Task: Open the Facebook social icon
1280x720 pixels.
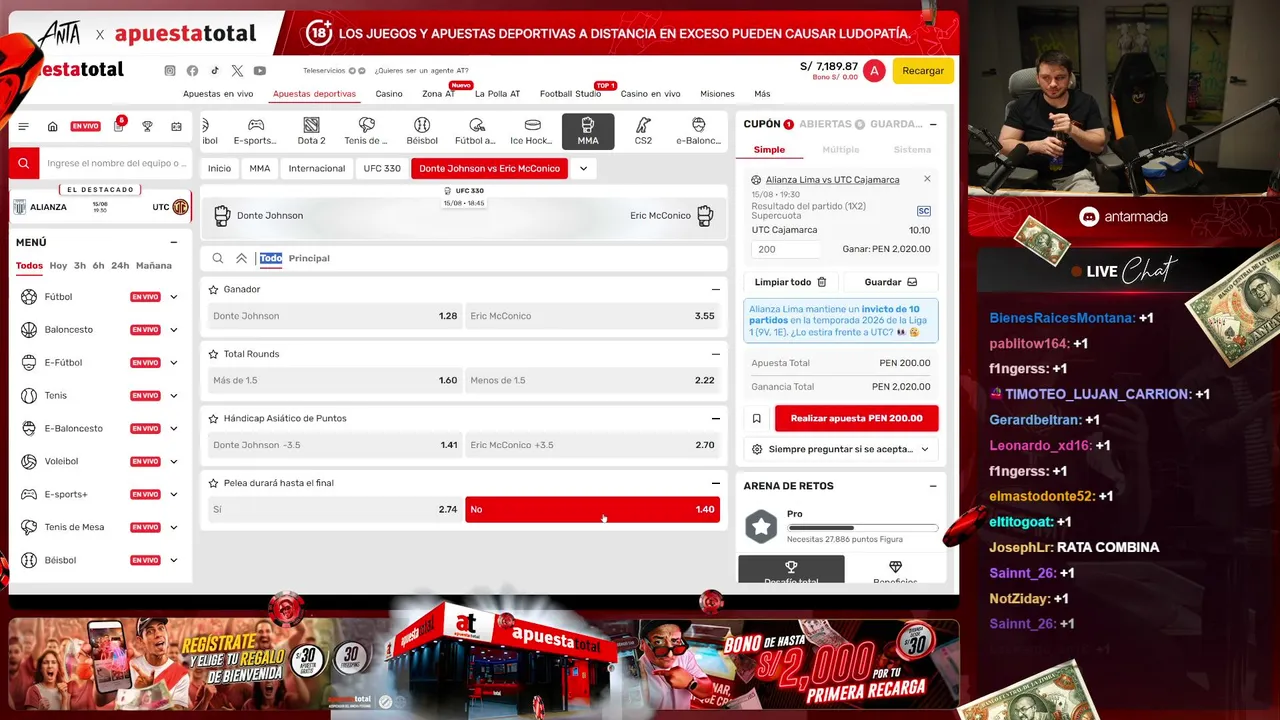Action: point(192,71)
